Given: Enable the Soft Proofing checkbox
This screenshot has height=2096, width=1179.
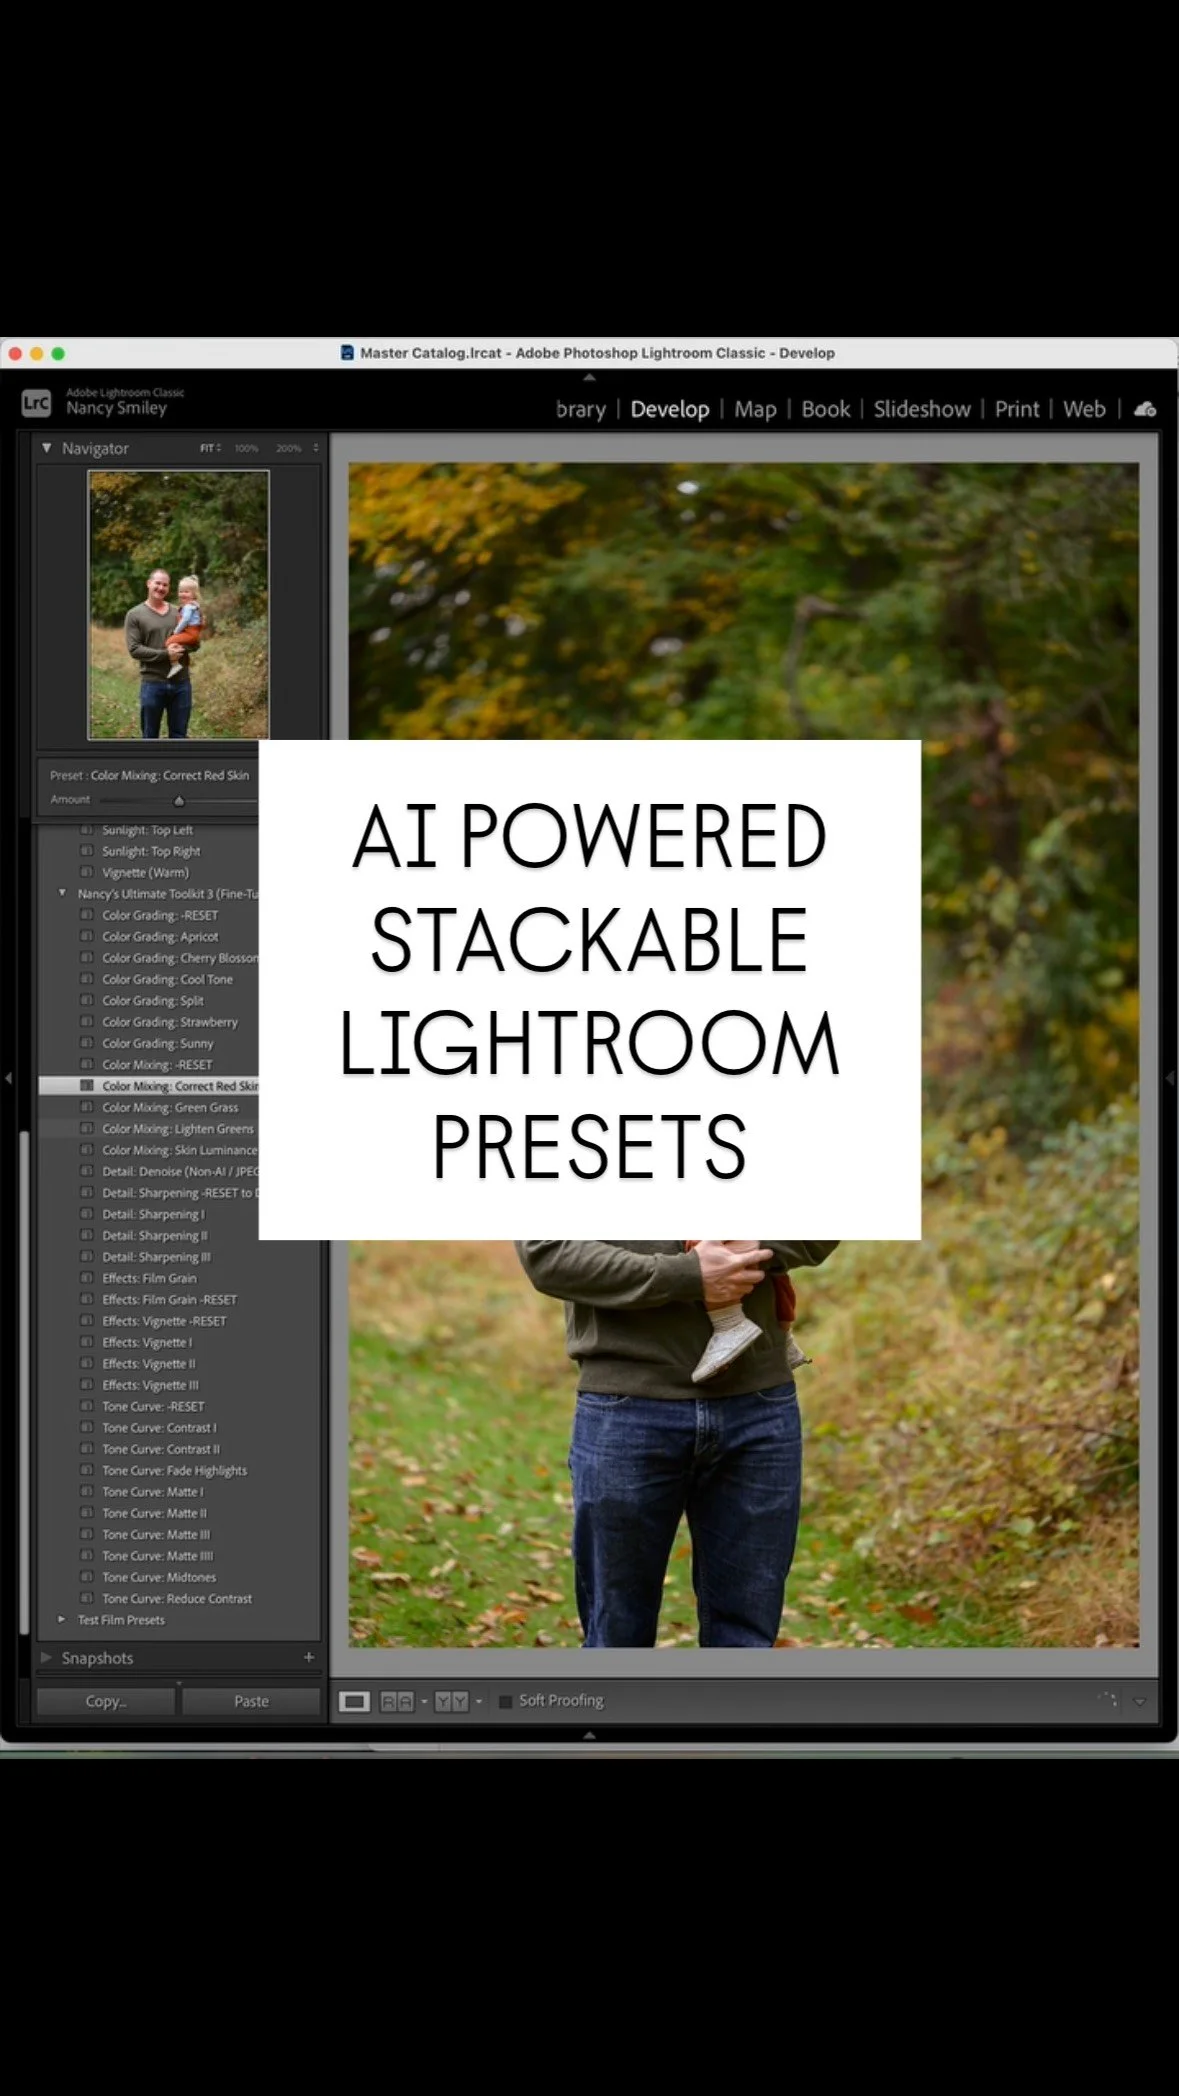Looking at the screenshot, I should 505,1701.
